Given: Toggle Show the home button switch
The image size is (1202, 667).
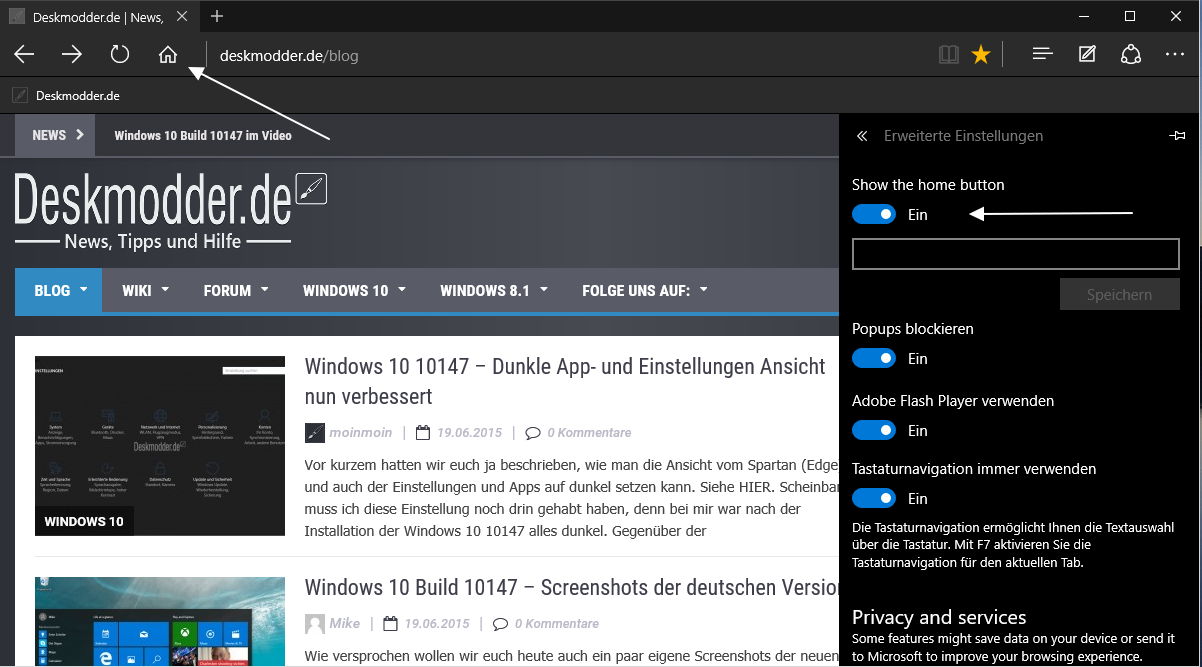Looking at the screenshot, I should pyautogui.click(x=874, y=214).
